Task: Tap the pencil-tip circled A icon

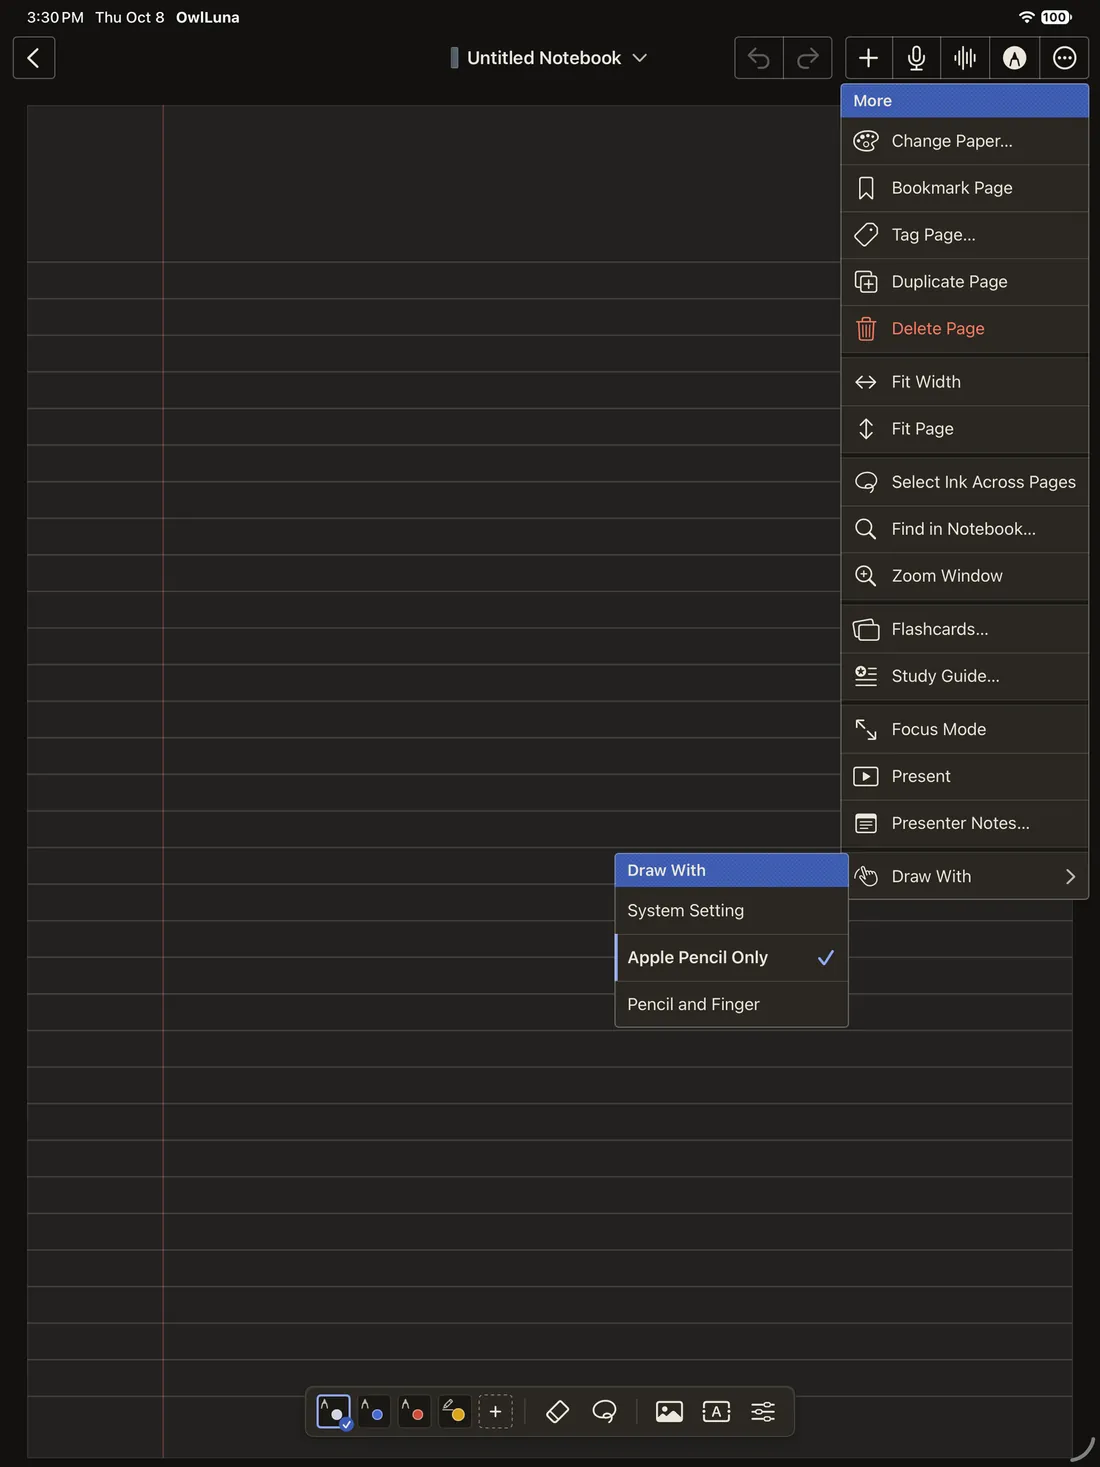Action: point(1014,58)
